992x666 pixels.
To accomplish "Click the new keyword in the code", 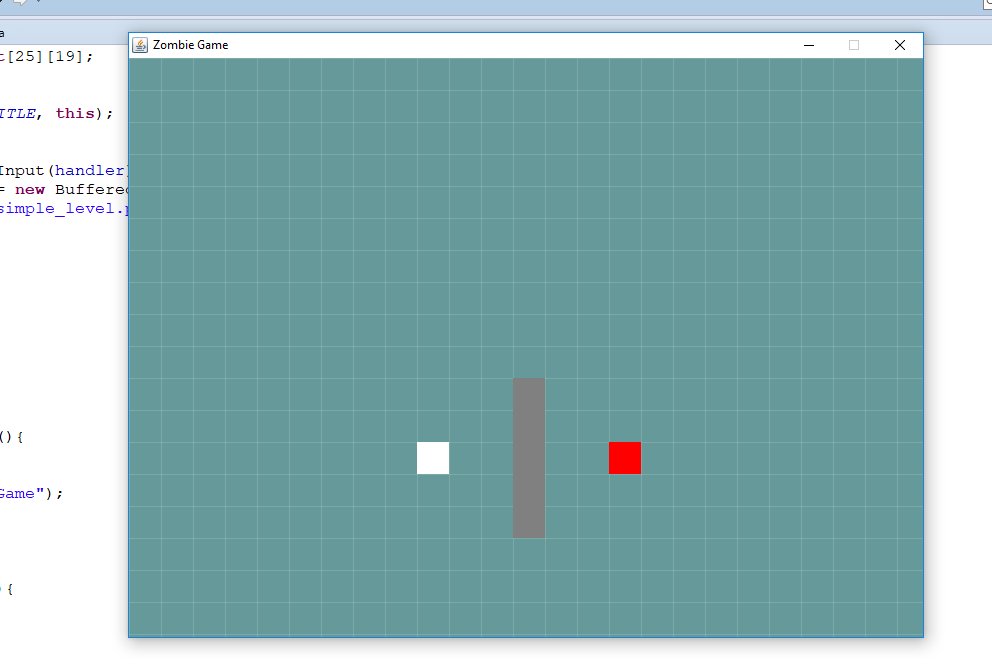I will click(x=30, y=189).
